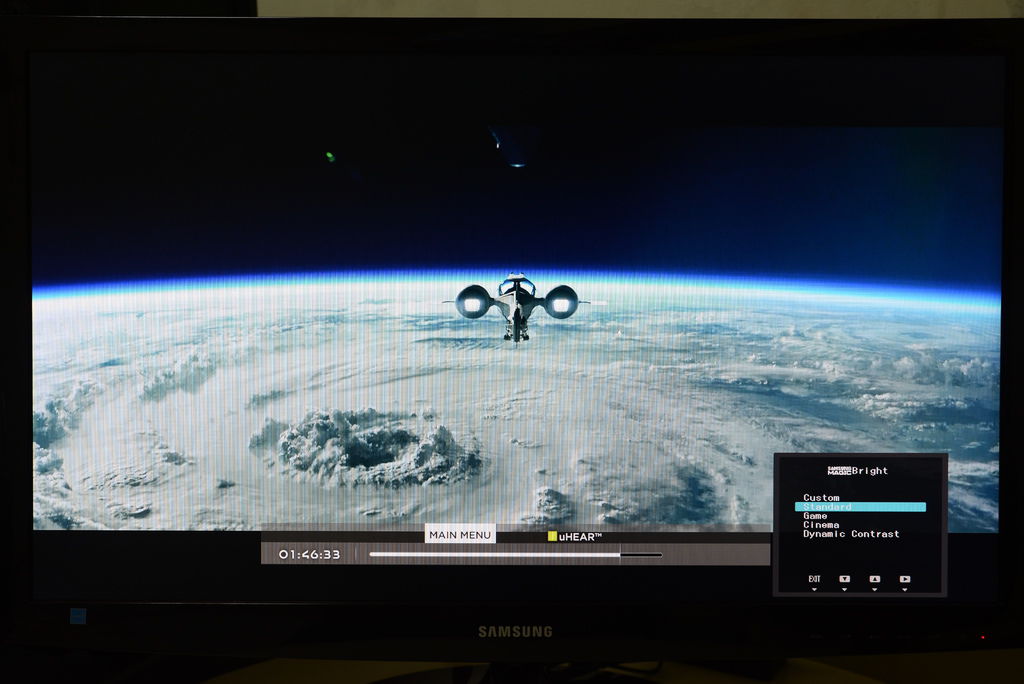Choose Dynamic Contrast in MagicBright menu

tap(851, 534)
